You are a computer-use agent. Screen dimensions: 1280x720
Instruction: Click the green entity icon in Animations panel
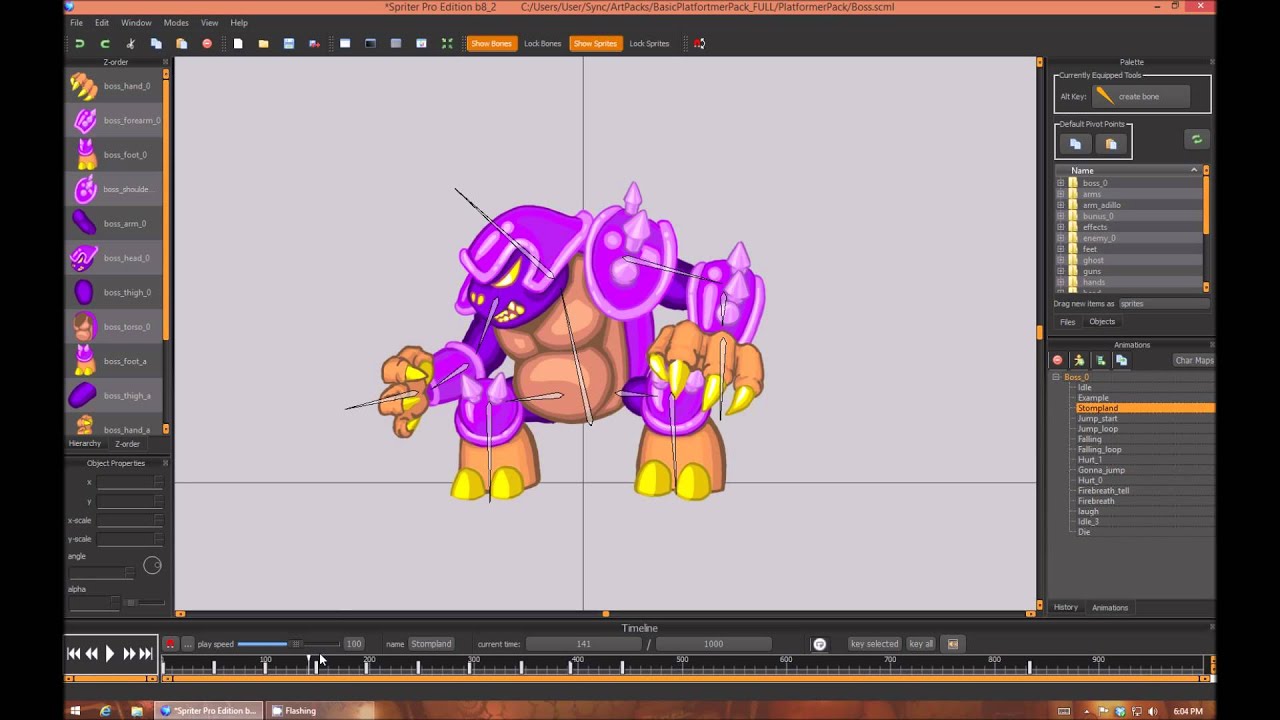pos(1100,360)
